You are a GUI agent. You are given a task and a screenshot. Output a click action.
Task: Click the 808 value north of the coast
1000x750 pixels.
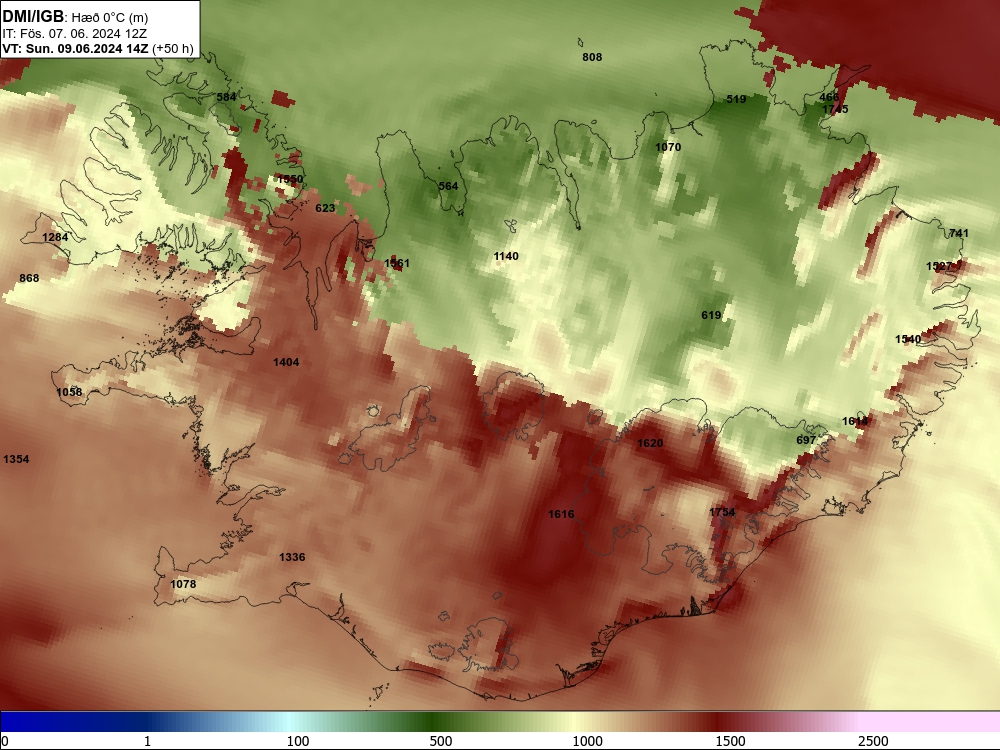pos(592,57)
